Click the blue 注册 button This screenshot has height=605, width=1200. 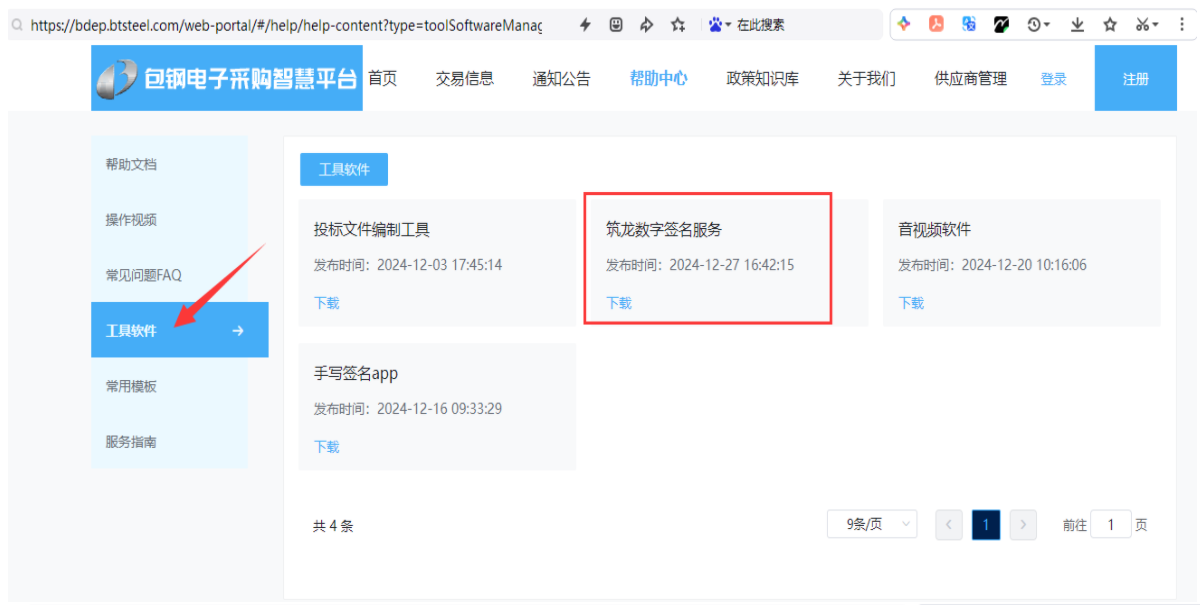(1135, 79)
